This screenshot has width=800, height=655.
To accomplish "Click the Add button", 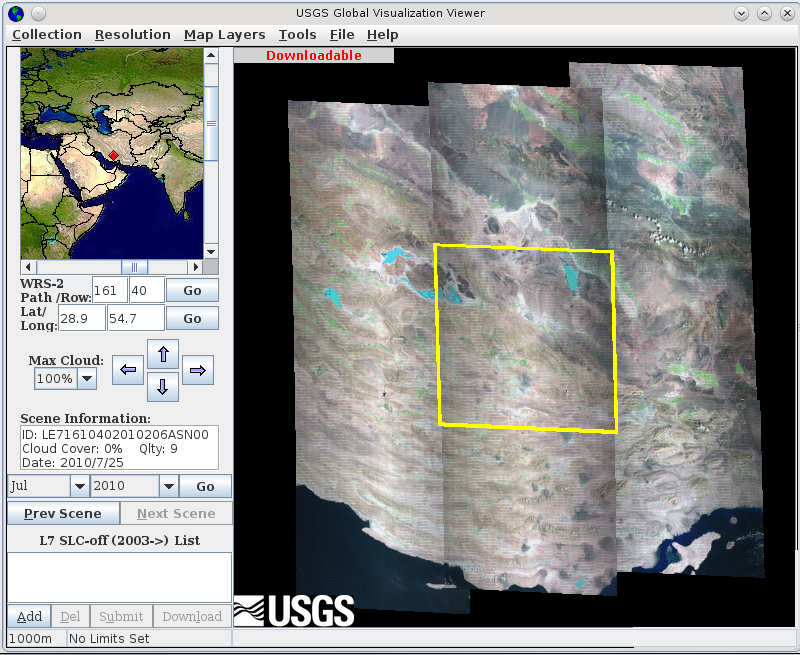I will point(29,616).
